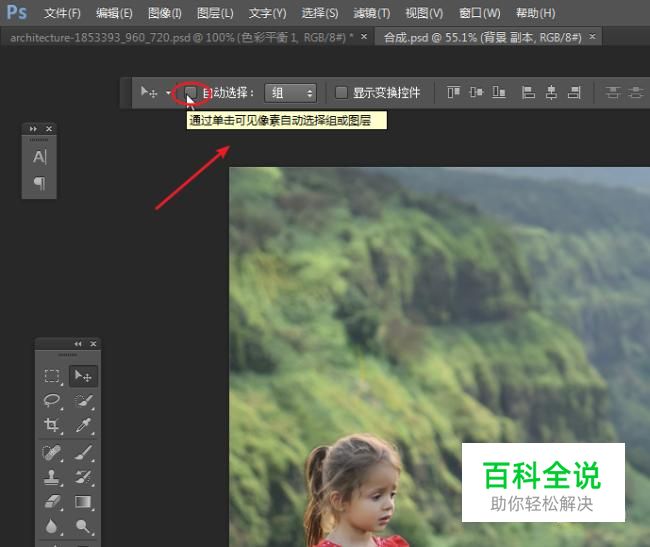
Task: Open the Paragraph panel (¶ icon)
Action: coord(39,183)
